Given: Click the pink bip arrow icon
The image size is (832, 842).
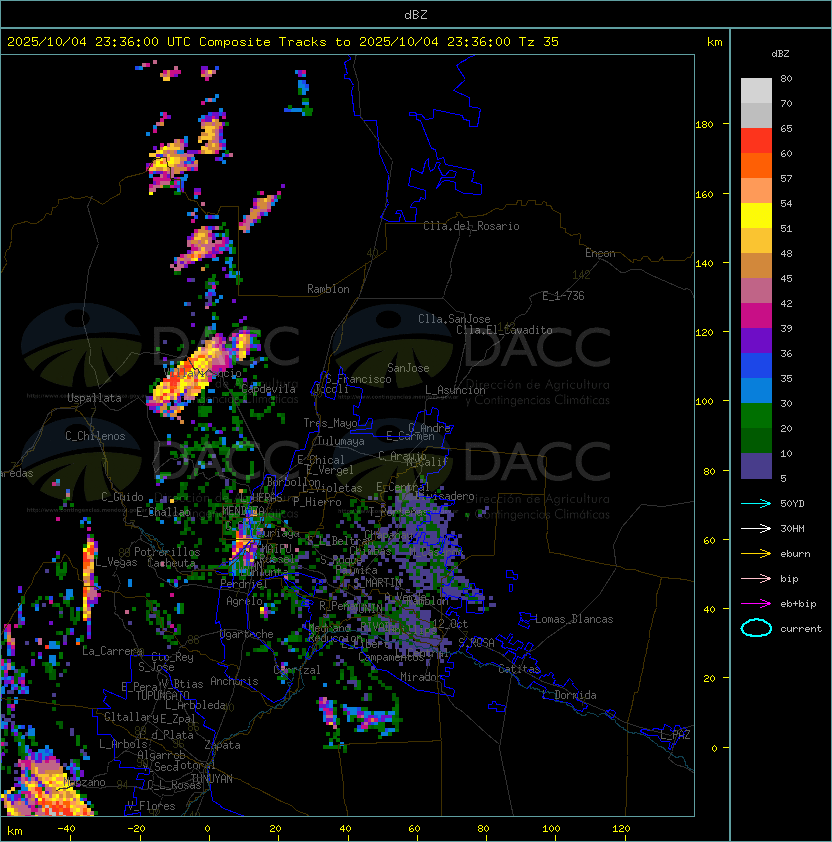Looking at the screenshot, I should tap(756, 579).
